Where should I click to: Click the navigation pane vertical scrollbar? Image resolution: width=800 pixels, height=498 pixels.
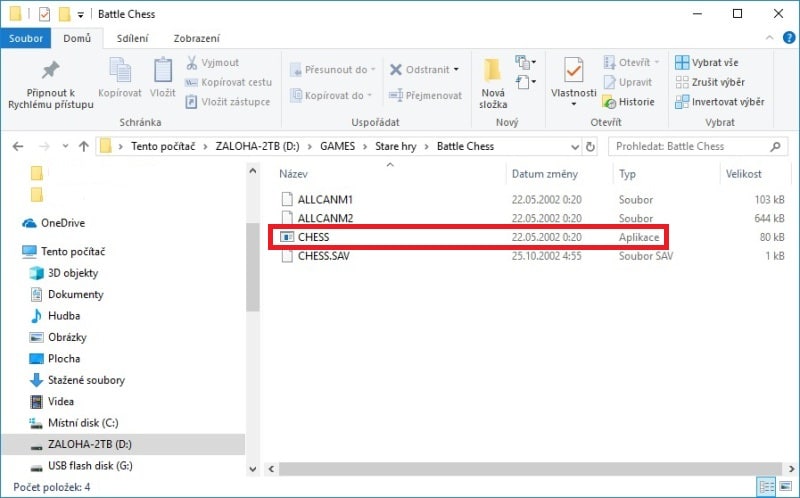(253, 267)
